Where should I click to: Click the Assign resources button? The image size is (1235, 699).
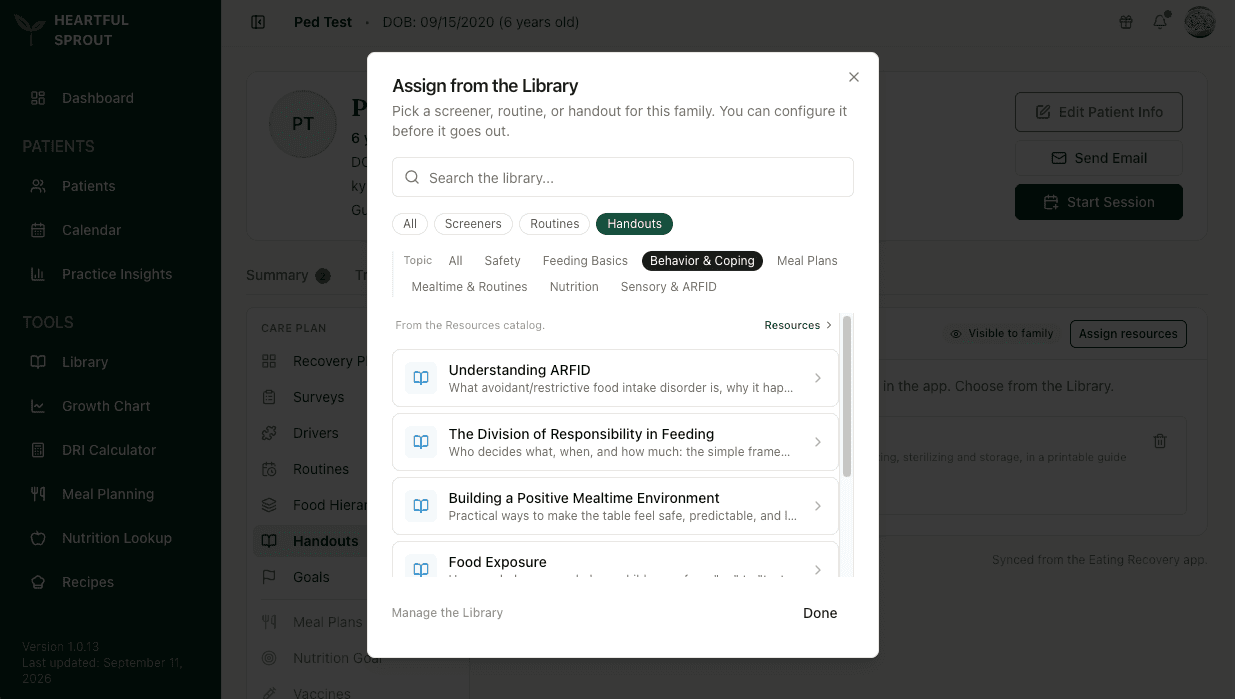coord(1128,334)
